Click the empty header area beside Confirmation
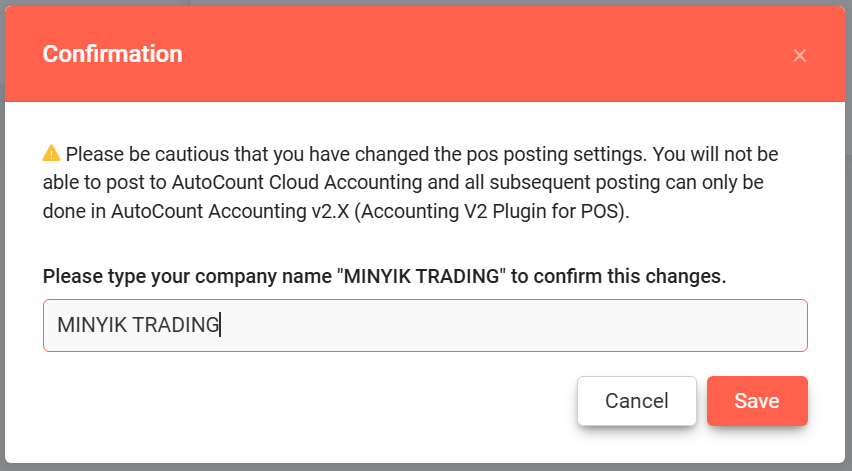This screenshot has width=852, height=471. click(484, 54)
